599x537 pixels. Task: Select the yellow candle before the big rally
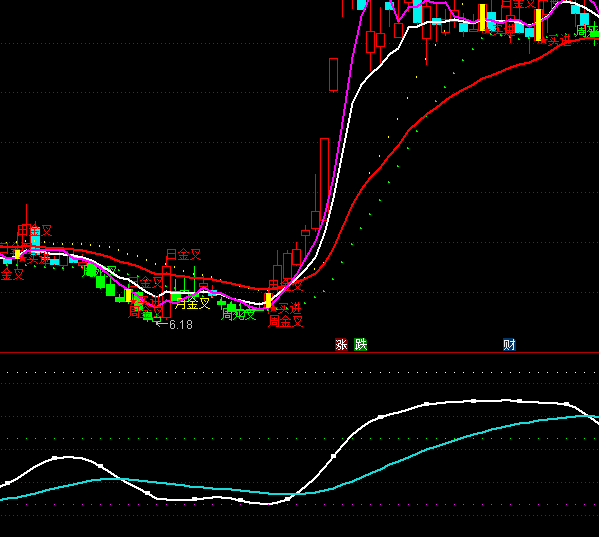click(x=269, y=300)
